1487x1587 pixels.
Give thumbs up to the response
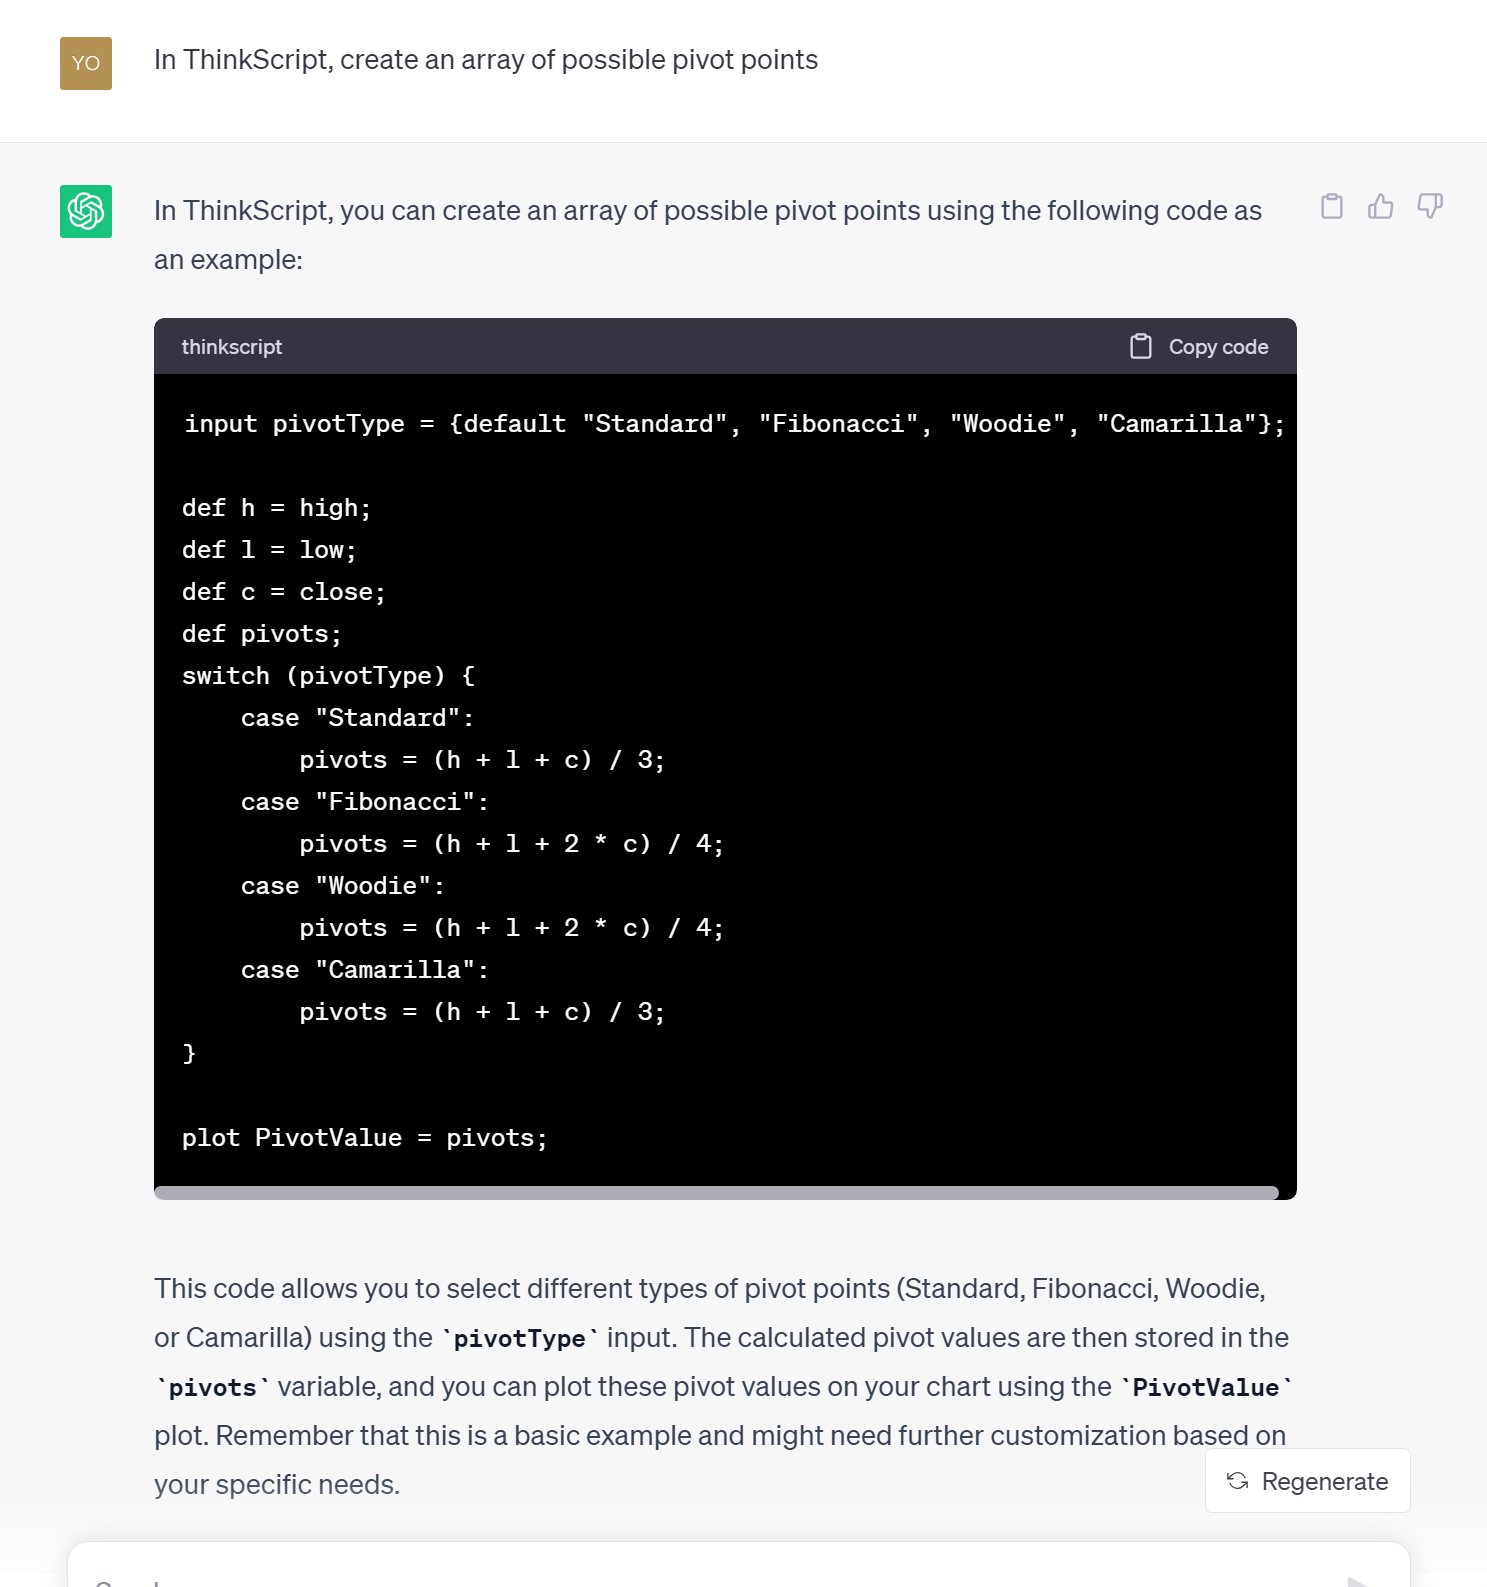(1380, 206)
